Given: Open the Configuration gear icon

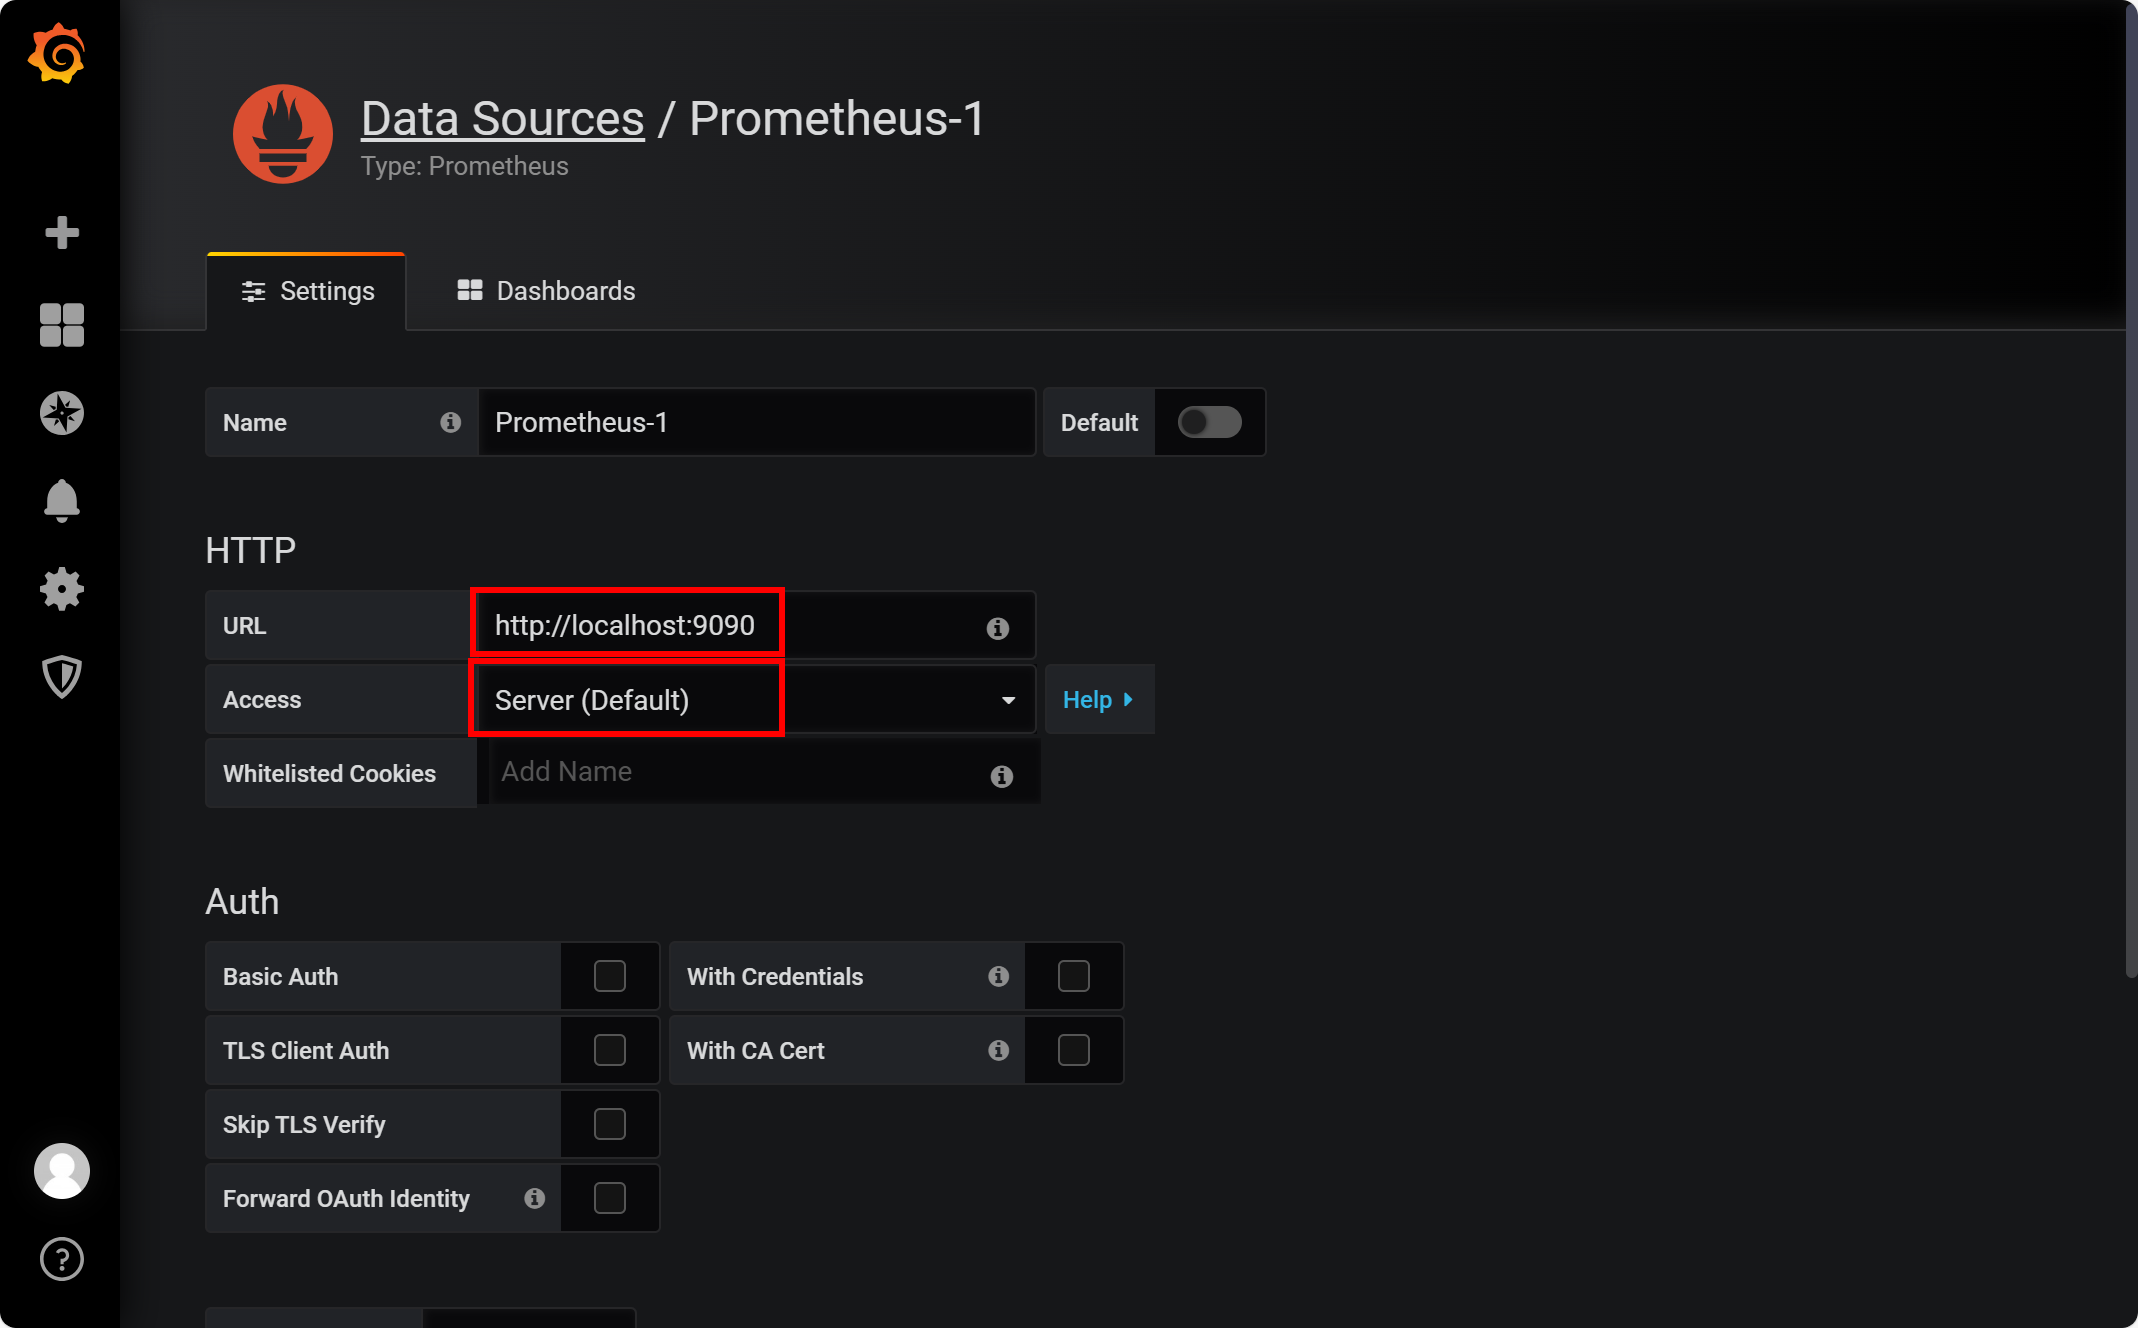Looking at the screenshot, I should [62, 589].
